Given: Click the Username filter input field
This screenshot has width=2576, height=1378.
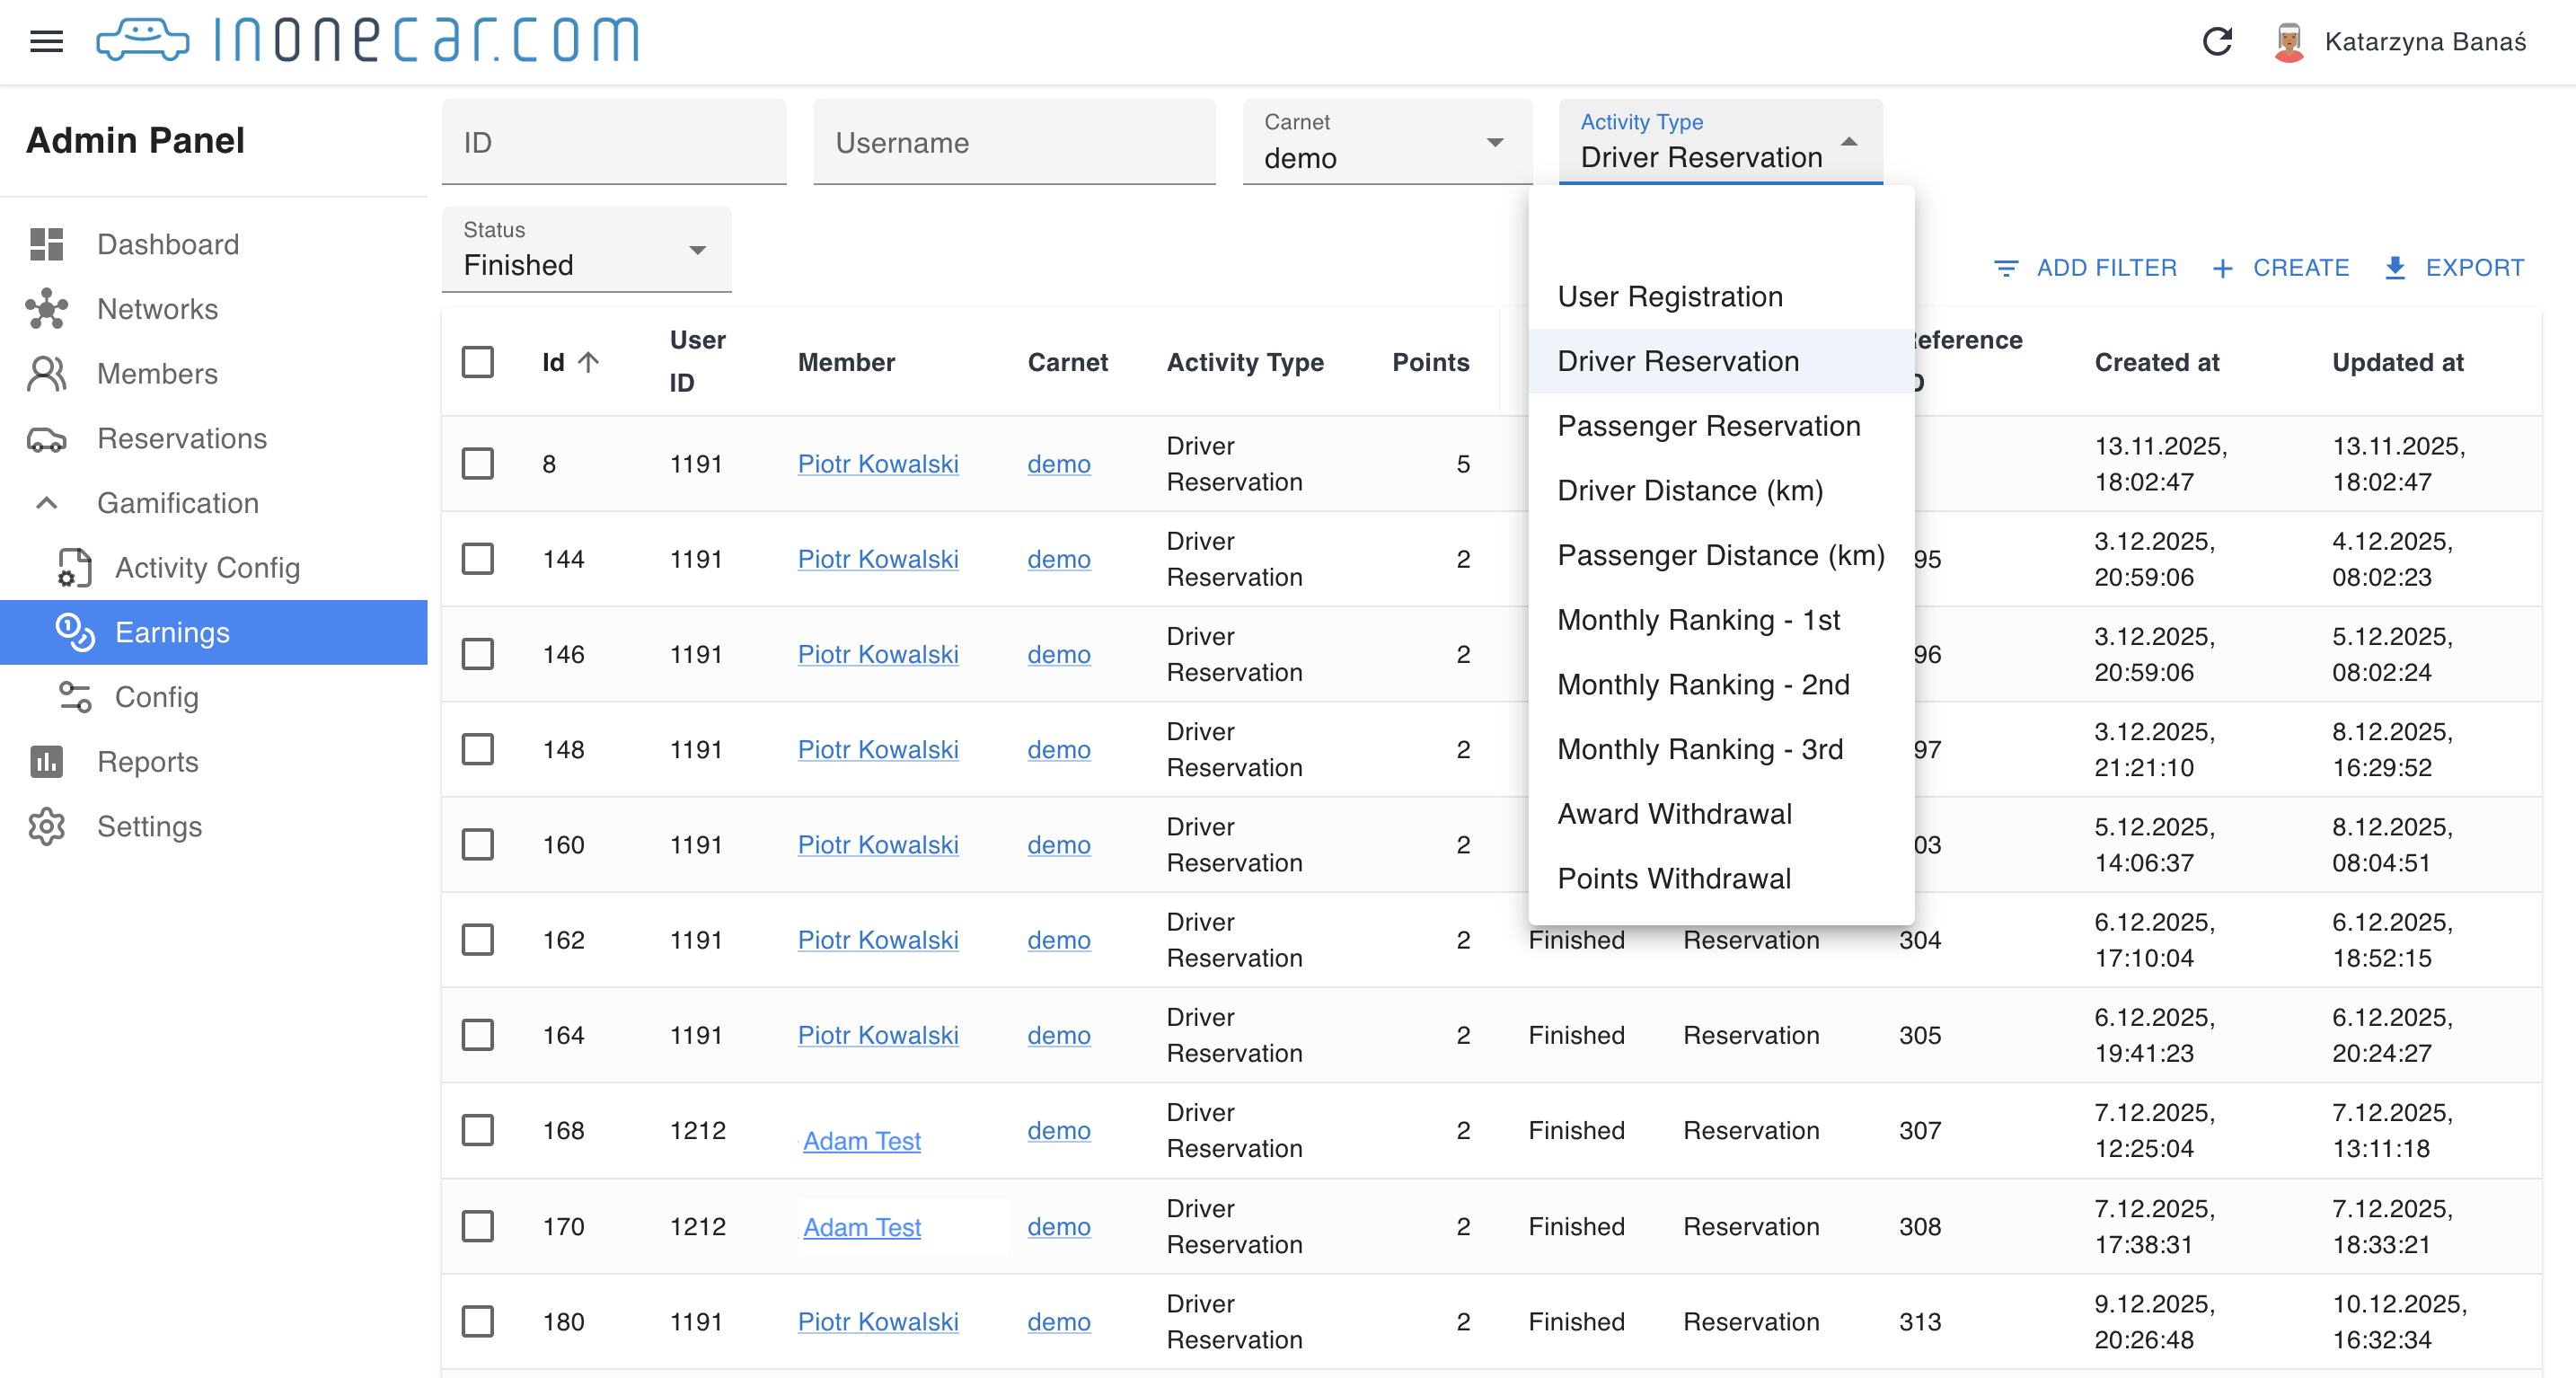Looking at the screenshot, I should click(x=1013, y=143).
